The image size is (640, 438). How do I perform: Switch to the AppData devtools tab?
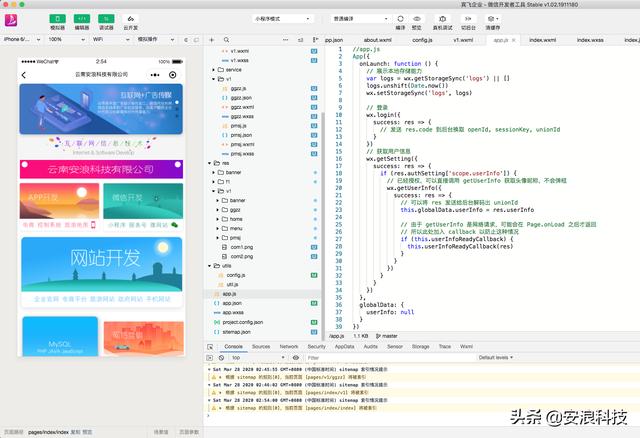coord(344,347)
